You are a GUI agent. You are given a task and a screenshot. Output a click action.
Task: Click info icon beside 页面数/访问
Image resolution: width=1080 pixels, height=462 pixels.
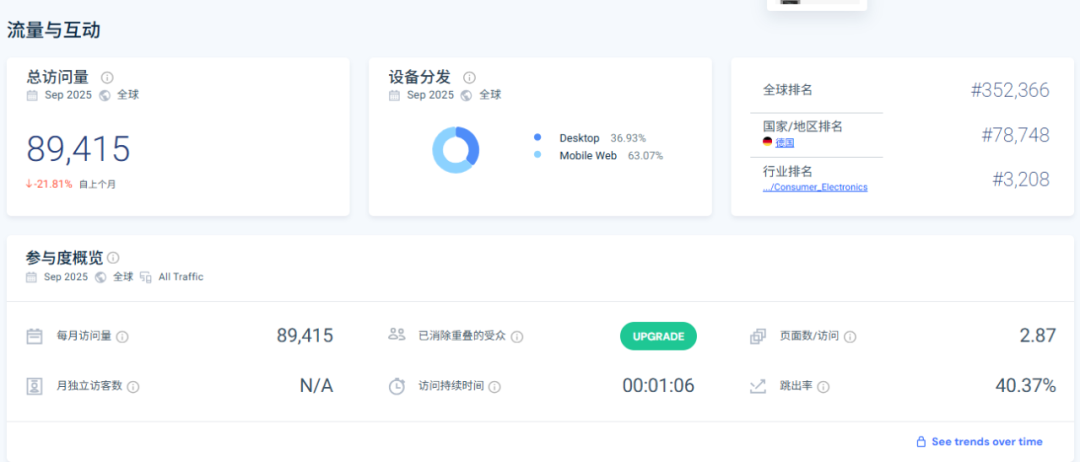click(x=850, y=337)
